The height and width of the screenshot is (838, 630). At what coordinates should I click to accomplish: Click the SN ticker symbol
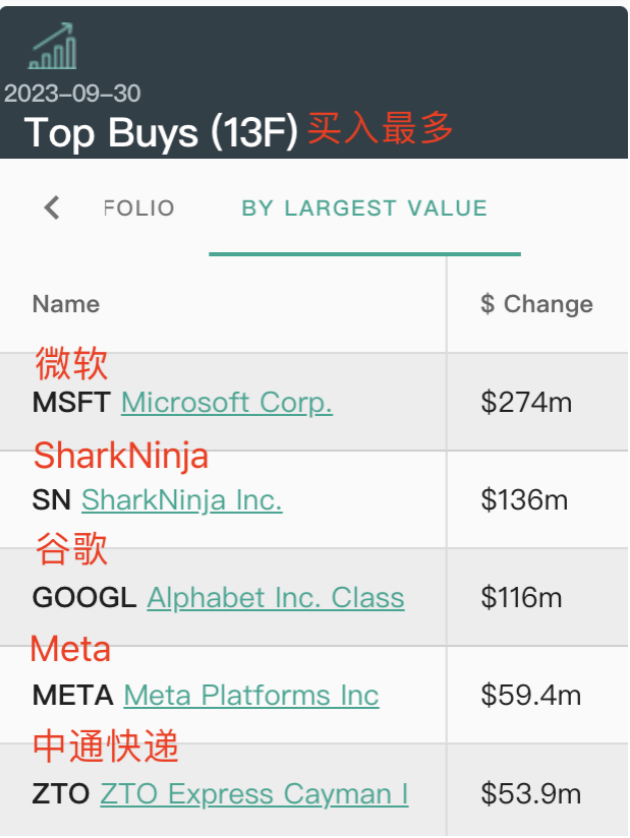[51, 500]
